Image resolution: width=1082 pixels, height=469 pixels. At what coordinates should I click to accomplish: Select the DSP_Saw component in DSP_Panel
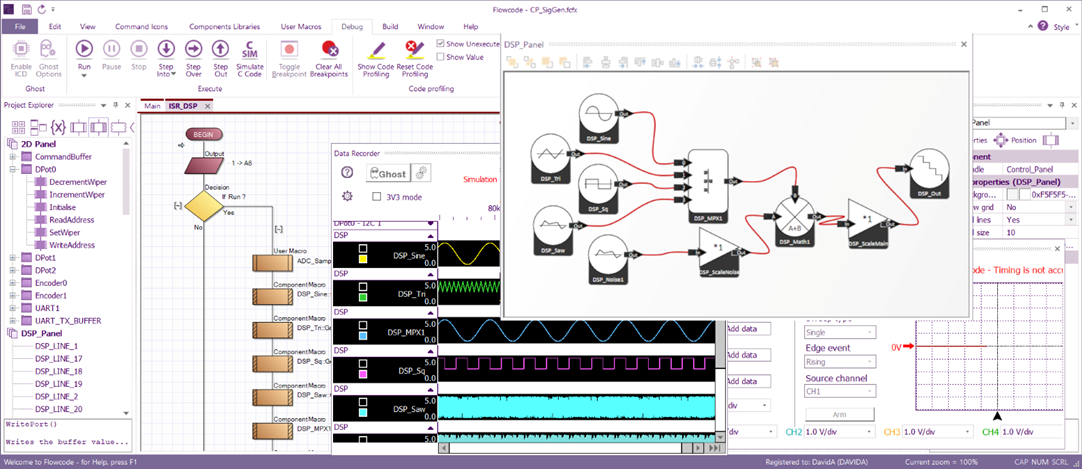[552, 230]
